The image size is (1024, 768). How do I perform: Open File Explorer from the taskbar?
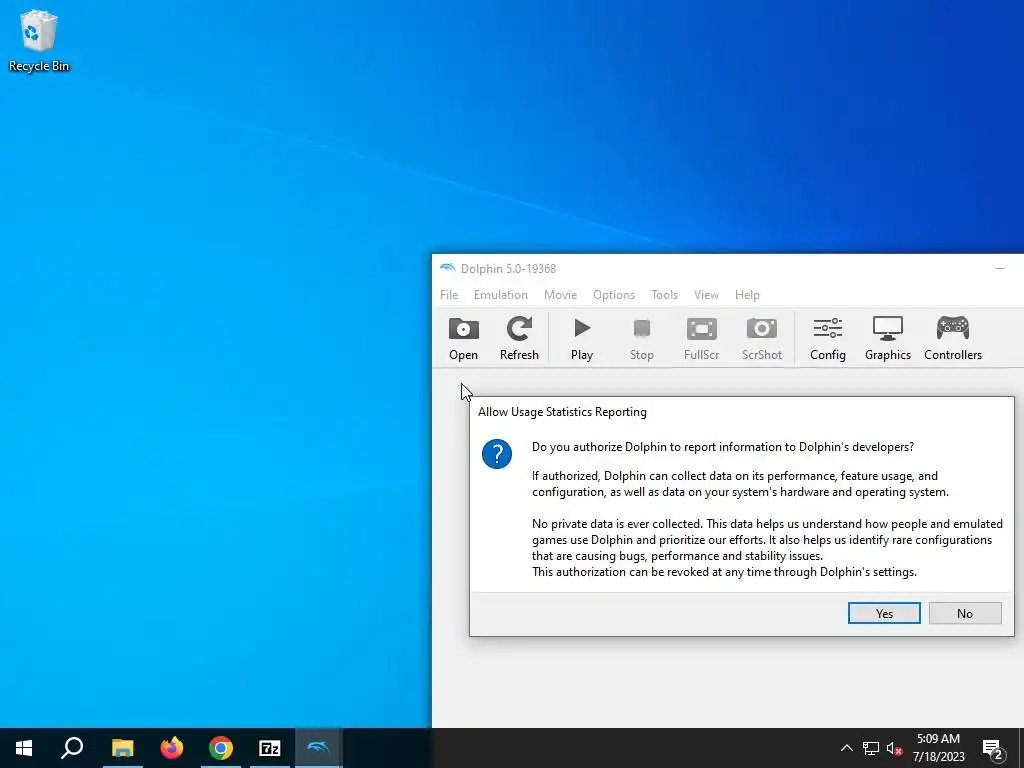coord(122,748)
